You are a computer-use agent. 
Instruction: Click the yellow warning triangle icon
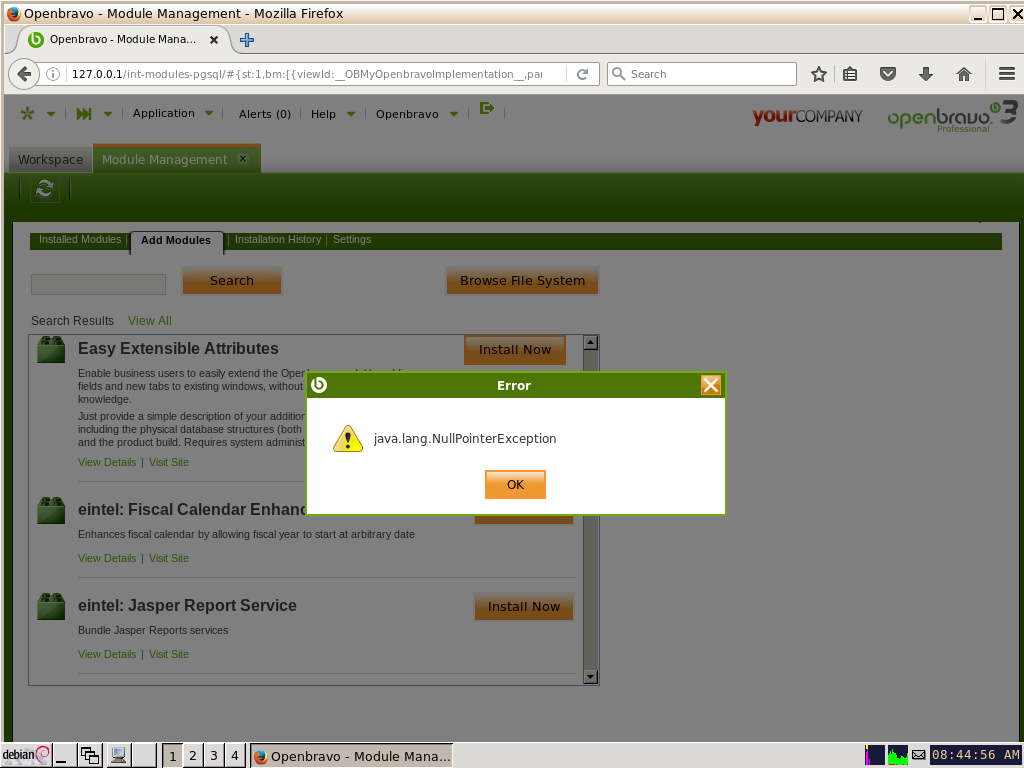[347, 438]
